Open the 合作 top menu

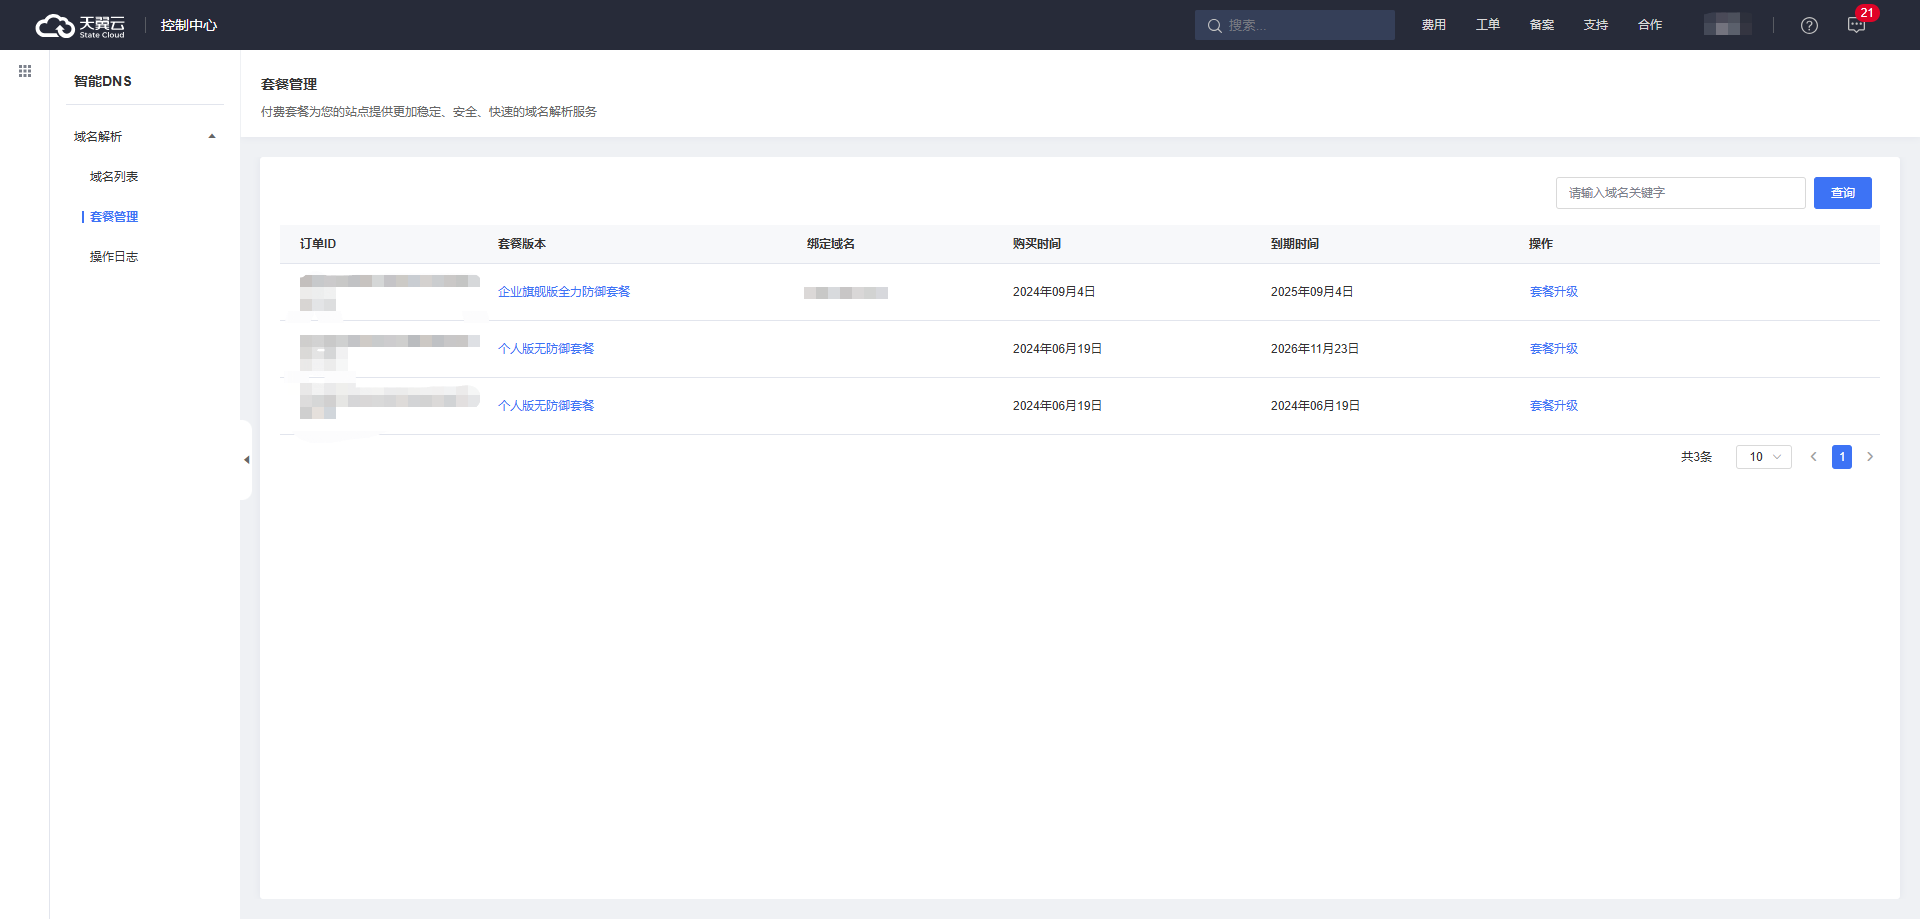coord(1650,25)
